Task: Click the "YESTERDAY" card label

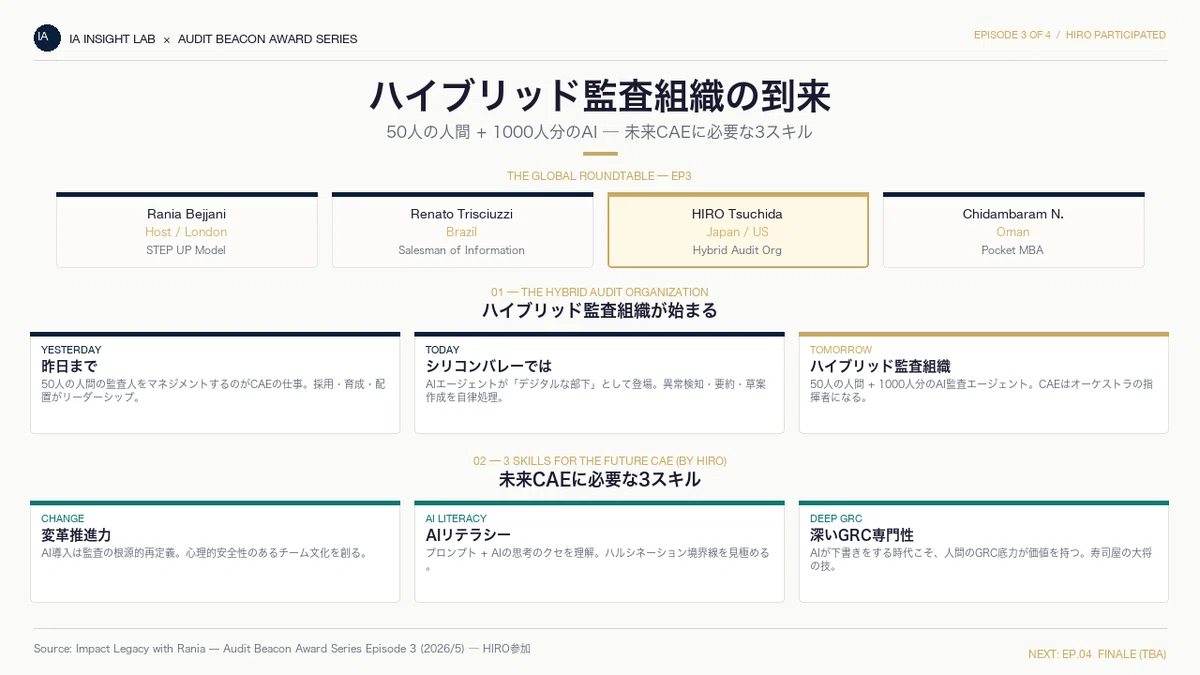Action: pyautogui.click(x=71, y=350)
